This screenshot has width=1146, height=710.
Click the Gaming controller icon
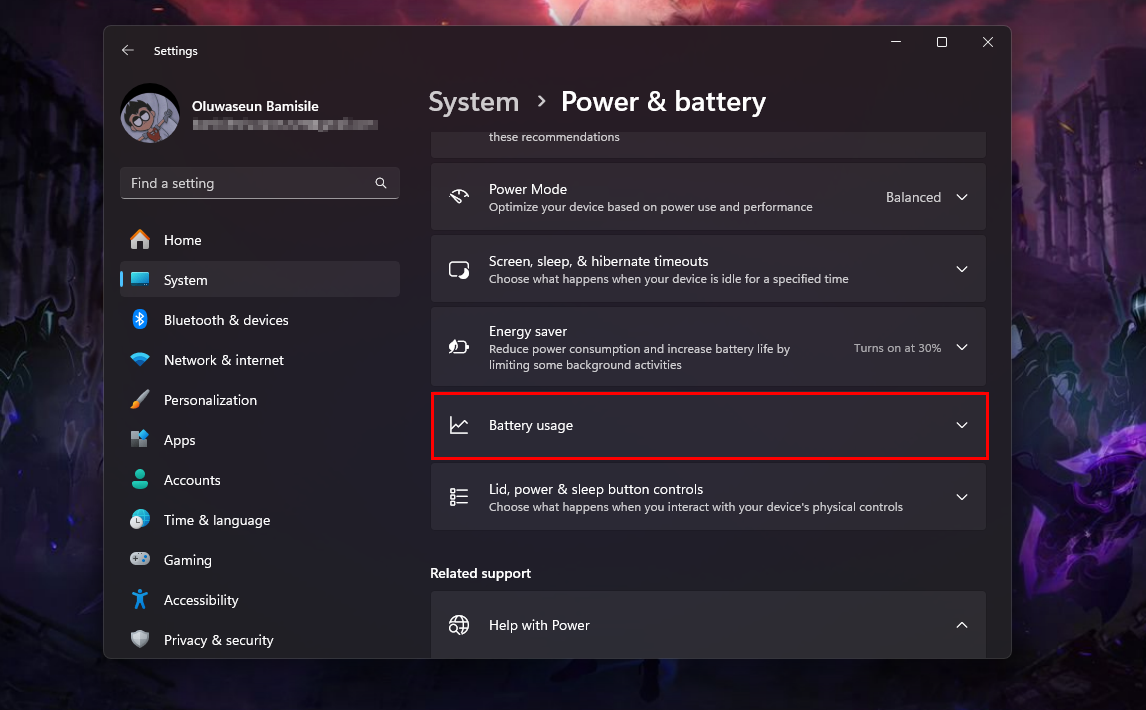tap(140, 559)
